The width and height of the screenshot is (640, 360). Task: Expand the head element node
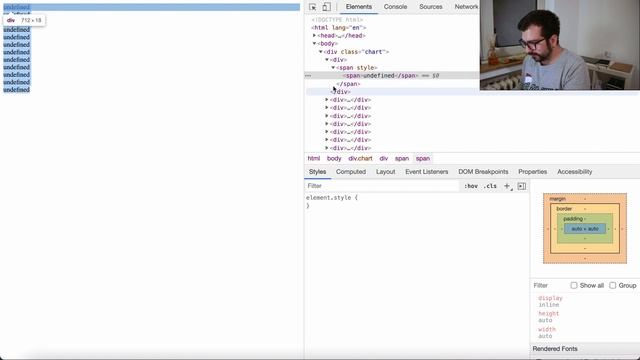coord(314,36)
